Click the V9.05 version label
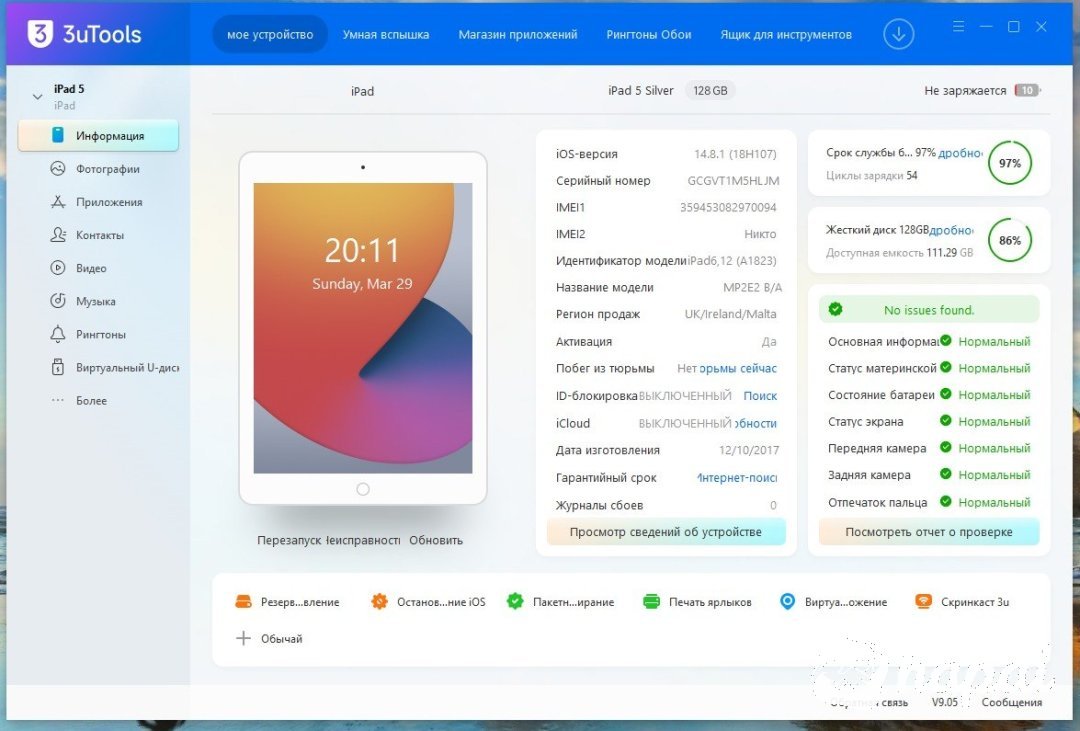 [x=944, y=702]
